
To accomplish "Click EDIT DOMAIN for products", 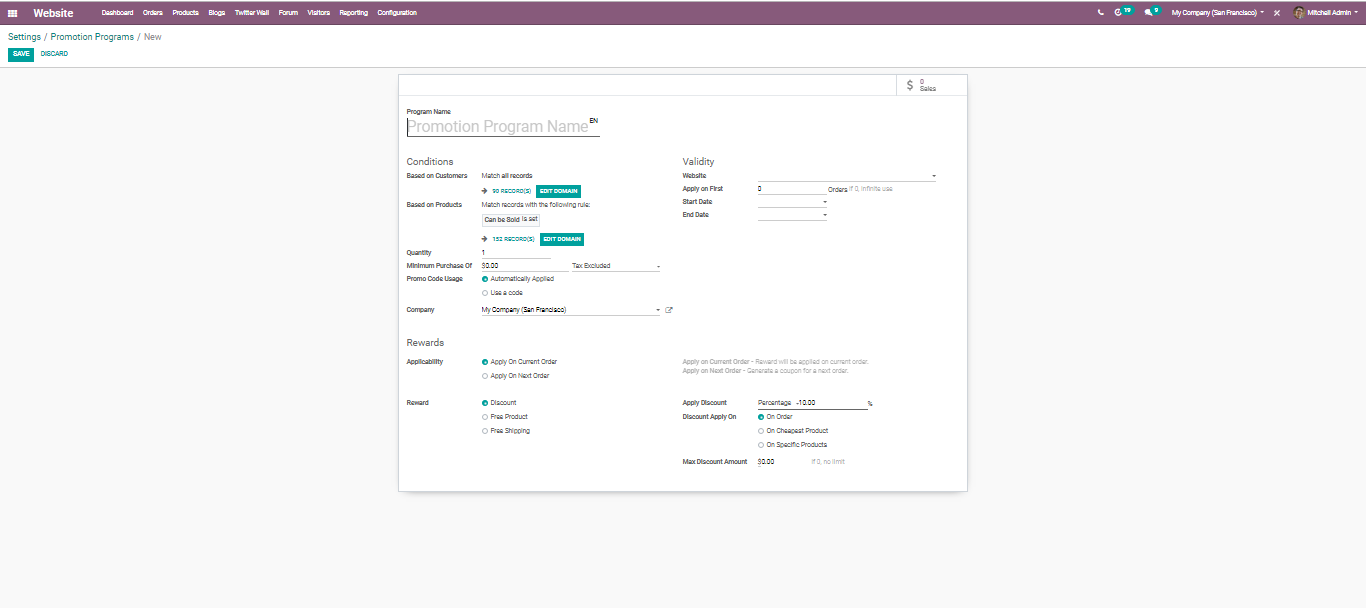I will tap(562, 239).
